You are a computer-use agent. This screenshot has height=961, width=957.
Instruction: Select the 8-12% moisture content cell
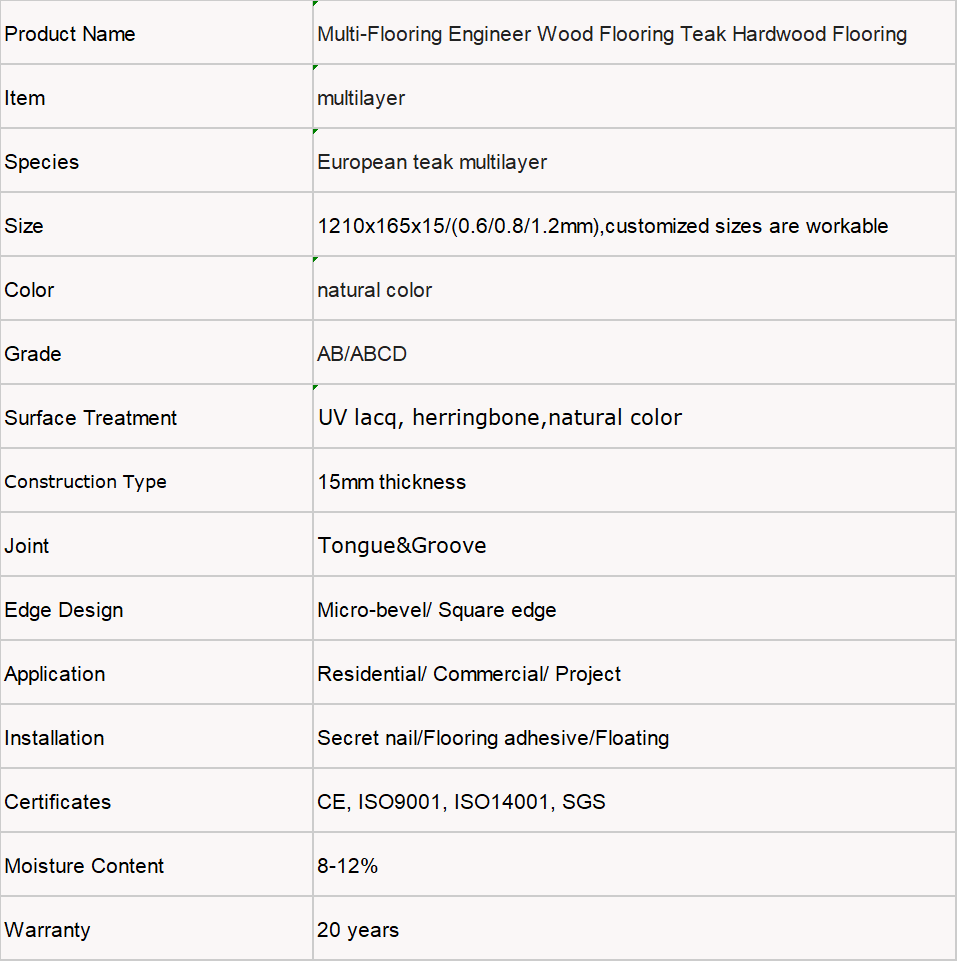point(634,865)
